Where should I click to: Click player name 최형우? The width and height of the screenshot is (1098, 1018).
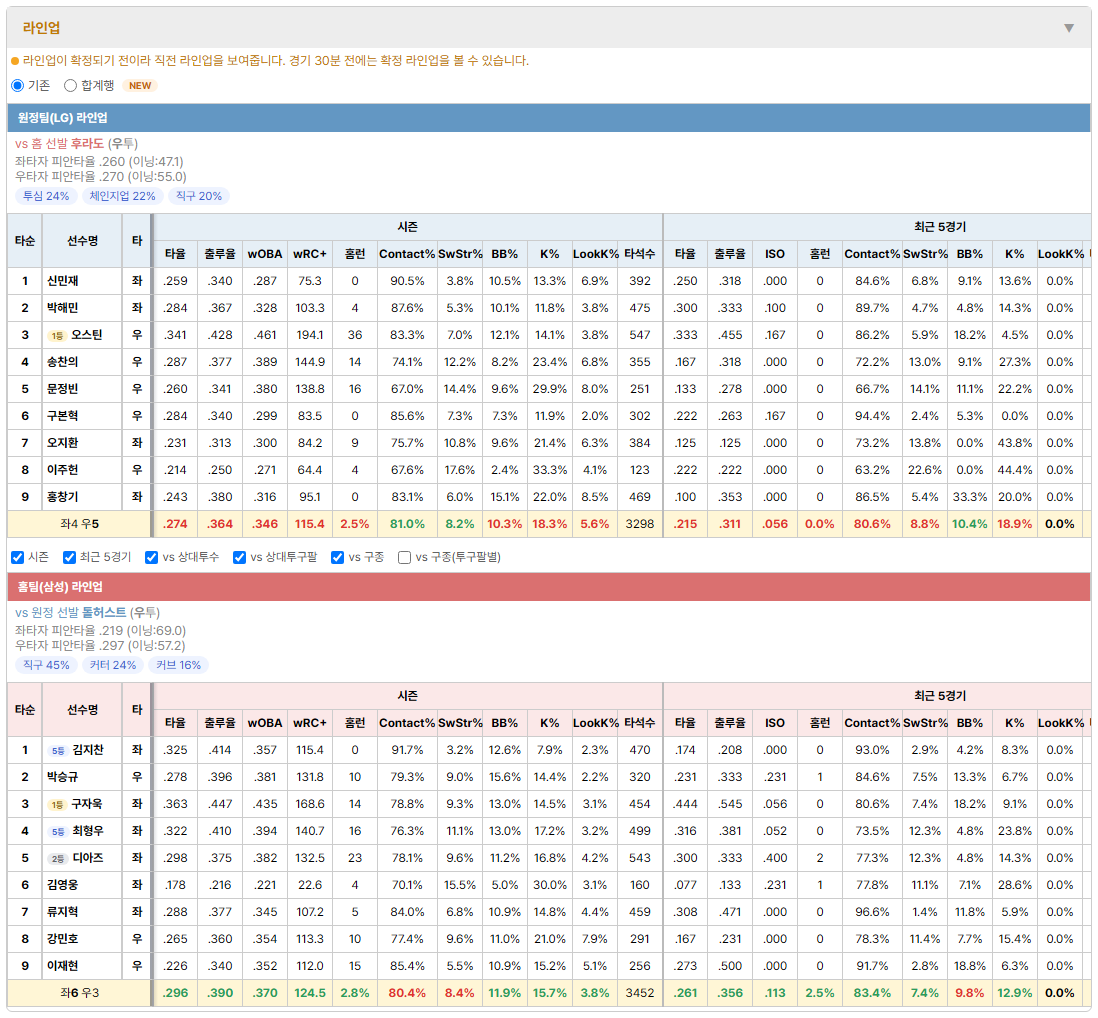(x=88, y=831)
